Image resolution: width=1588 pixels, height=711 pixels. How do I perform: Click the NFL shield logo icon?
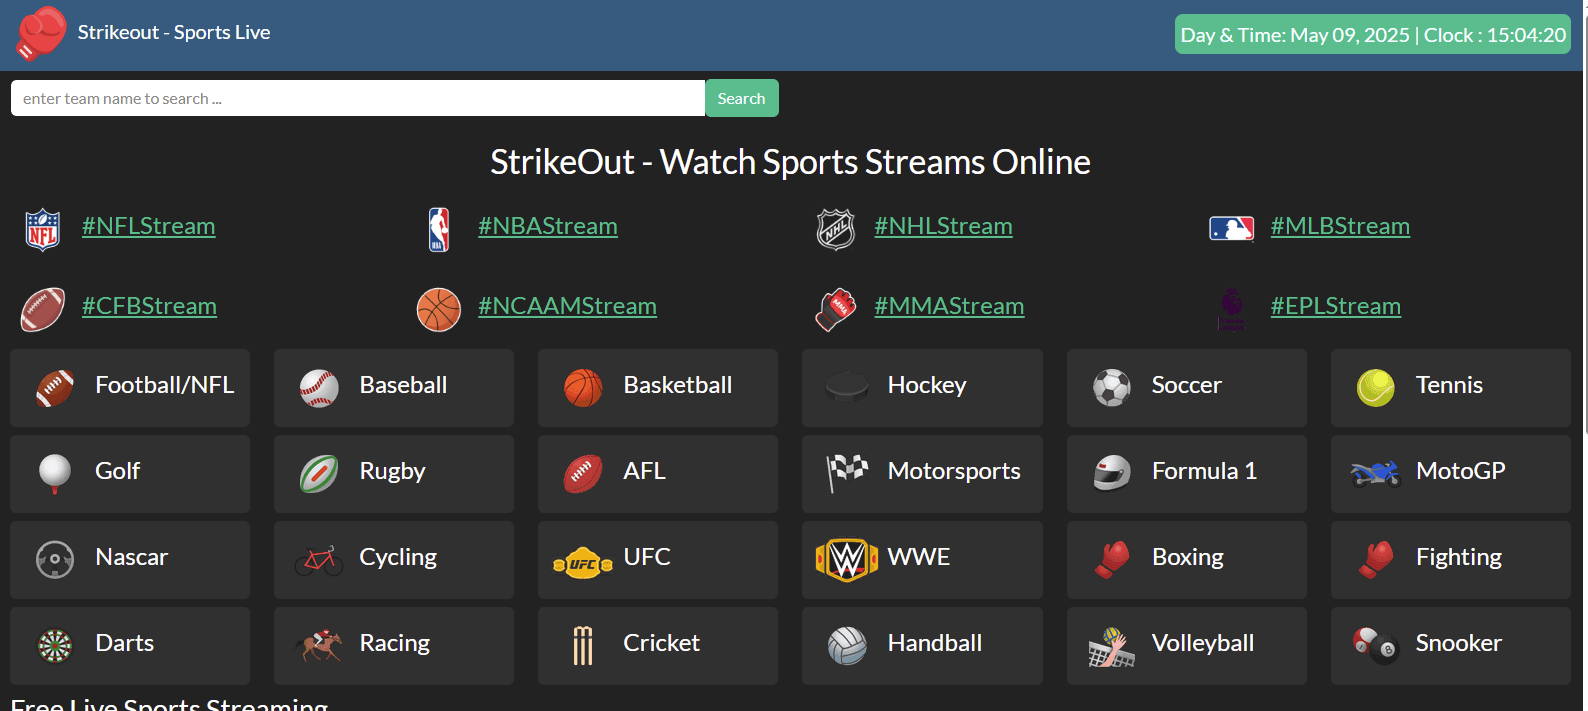click(43, 230)
